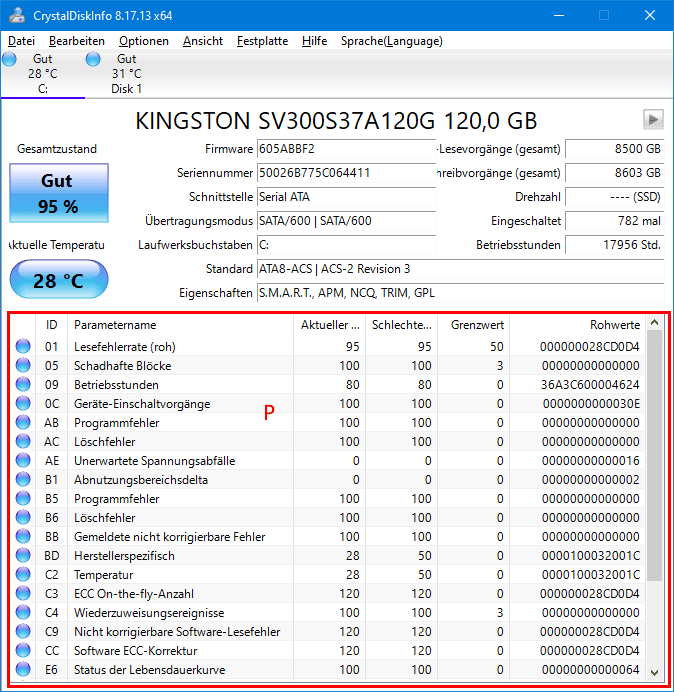Click the CrystalDiskInfo app icon in title bar
This screenshot has height=692, width=674.
coord(17,15)
